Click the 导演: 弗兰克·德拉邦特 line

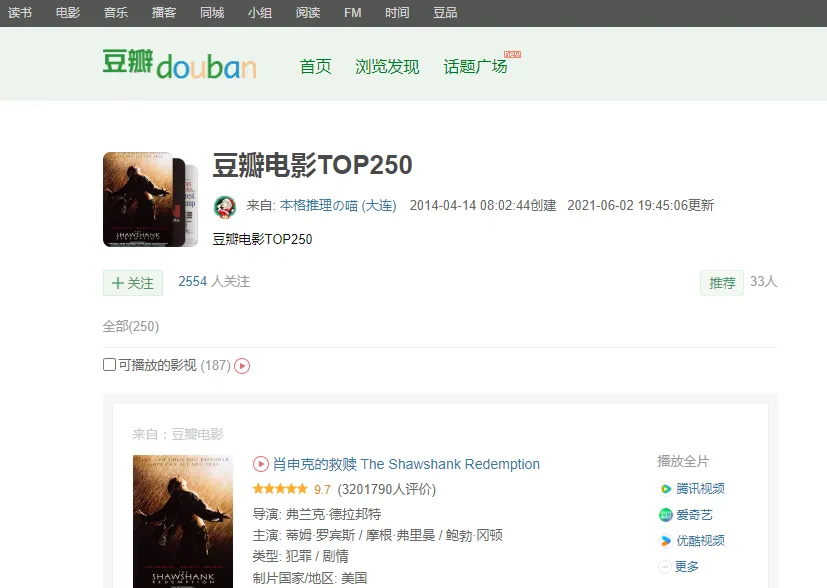tap(316, 514)
